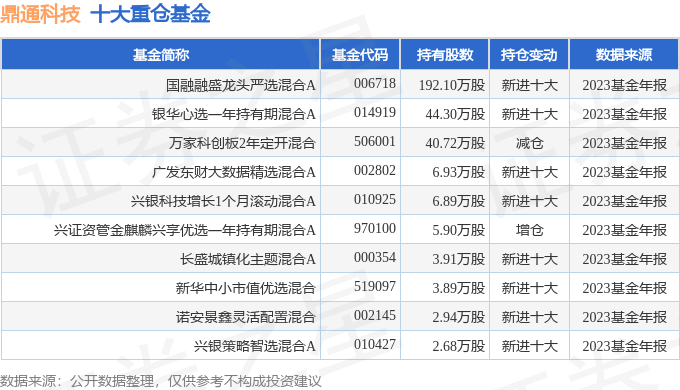The image size is (680, 390).
Task: Click fund name 万家科创板2年定开混合
Action: [242, 143]
